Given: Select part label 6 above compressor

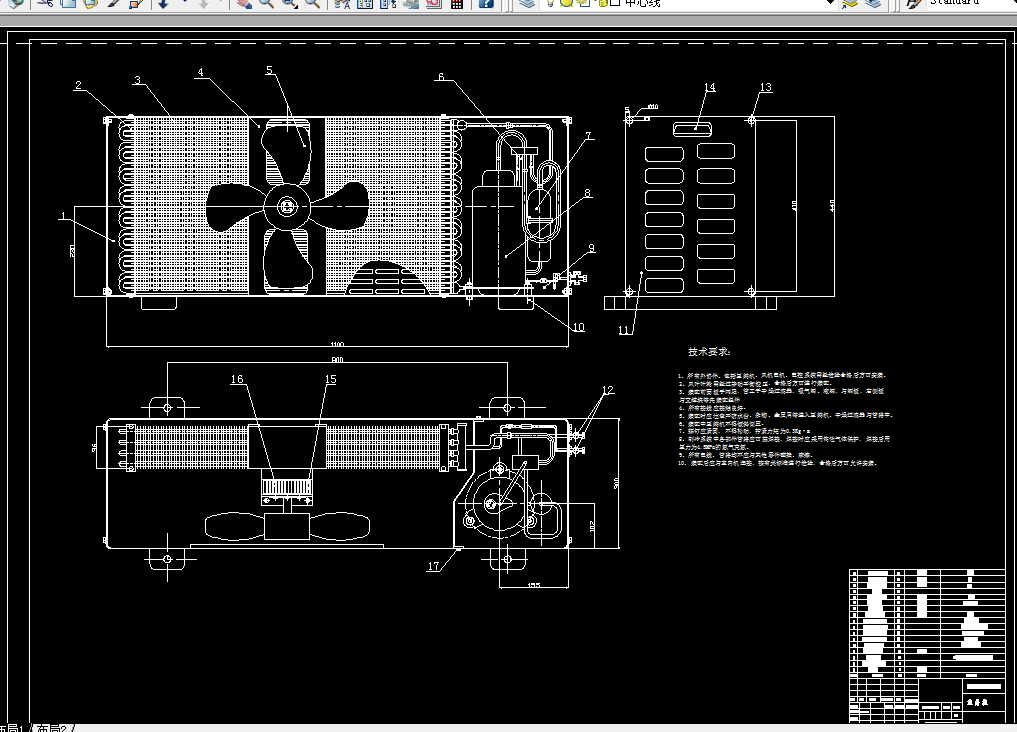Looking at the screenshot, I should (x=441, y=77).
